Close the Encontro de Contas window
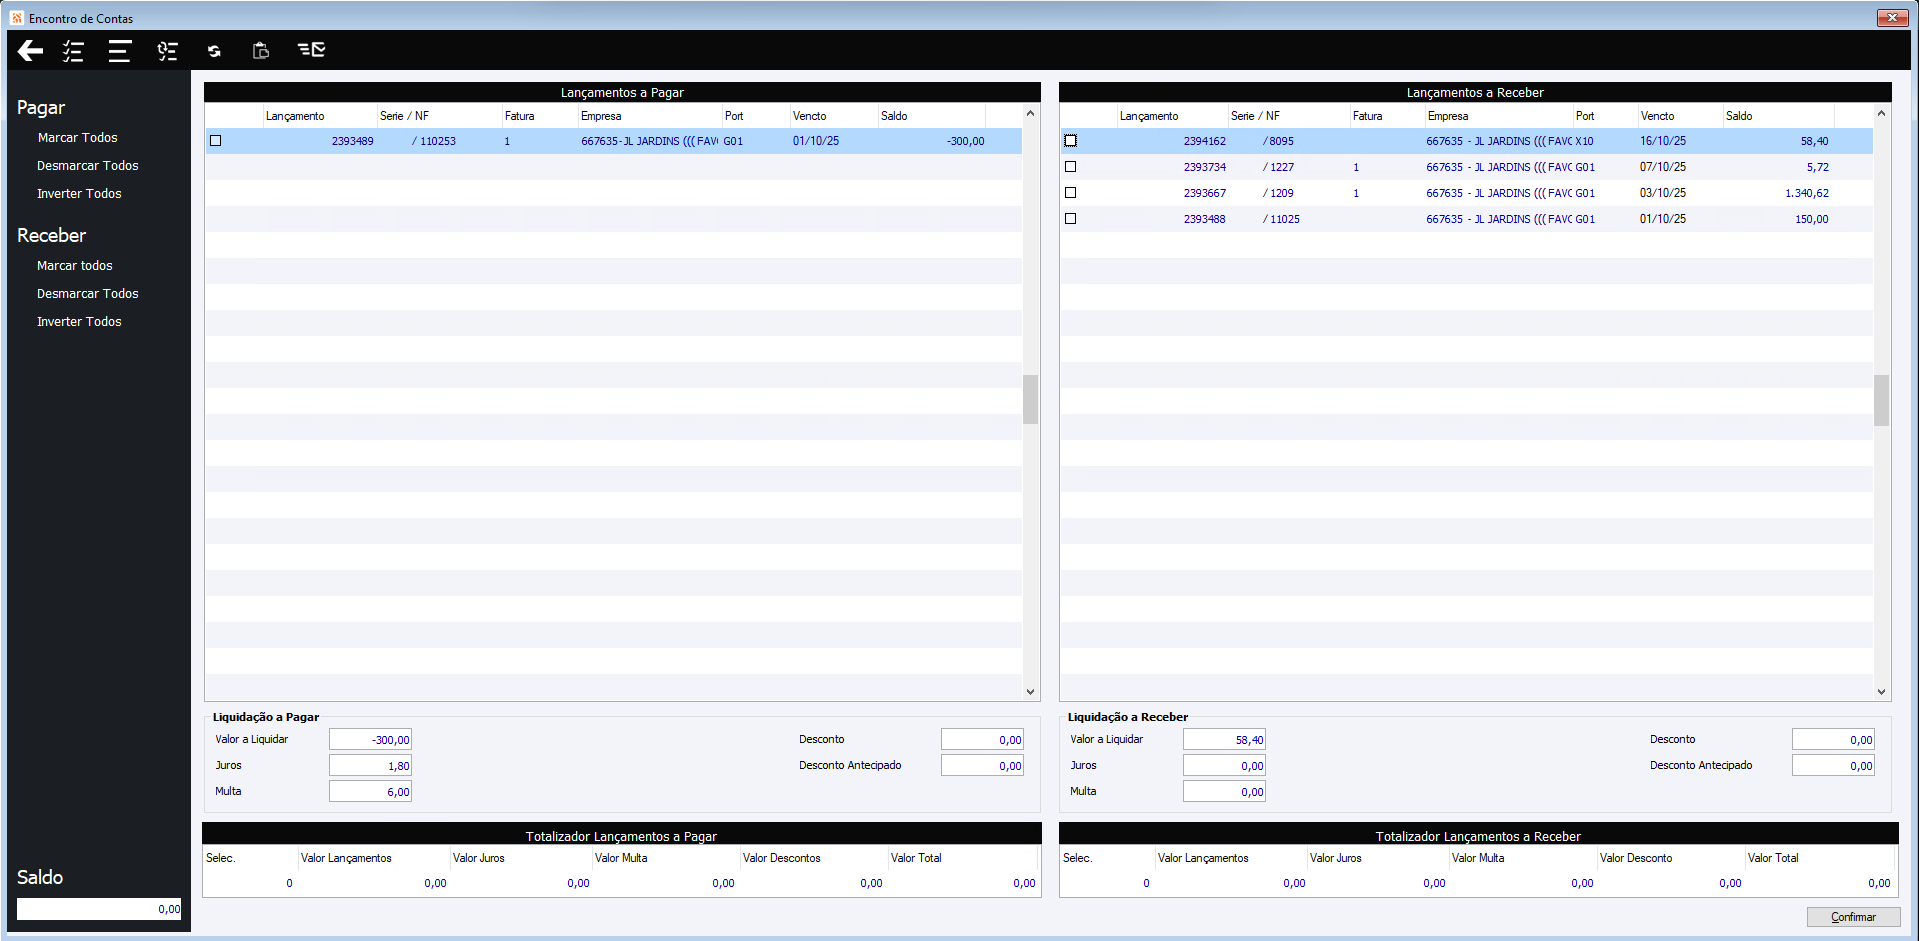 click(x=1892, y=17)
